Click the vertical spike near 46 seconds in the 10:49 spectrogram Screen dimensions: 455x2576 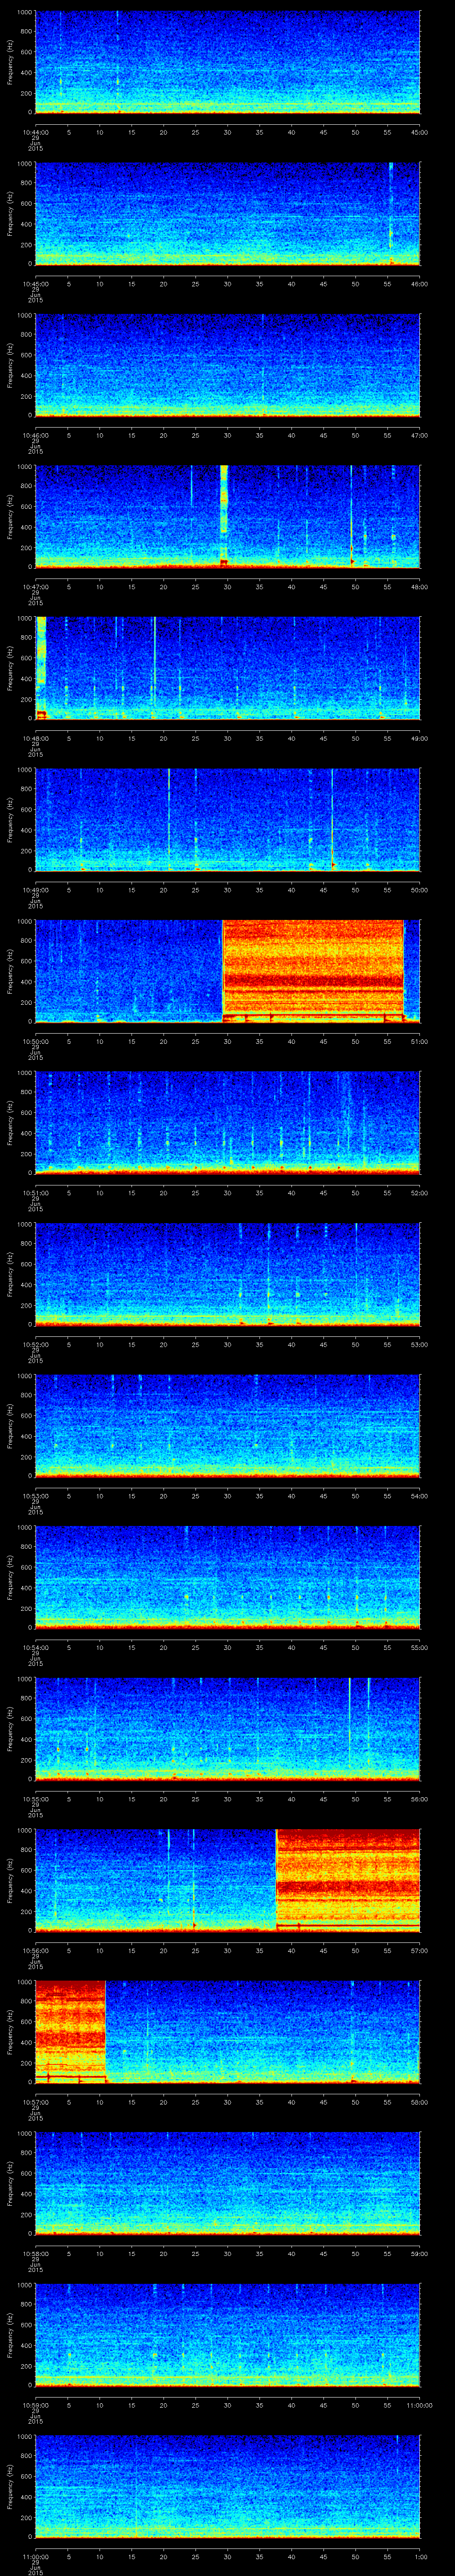tap(332, 818)
